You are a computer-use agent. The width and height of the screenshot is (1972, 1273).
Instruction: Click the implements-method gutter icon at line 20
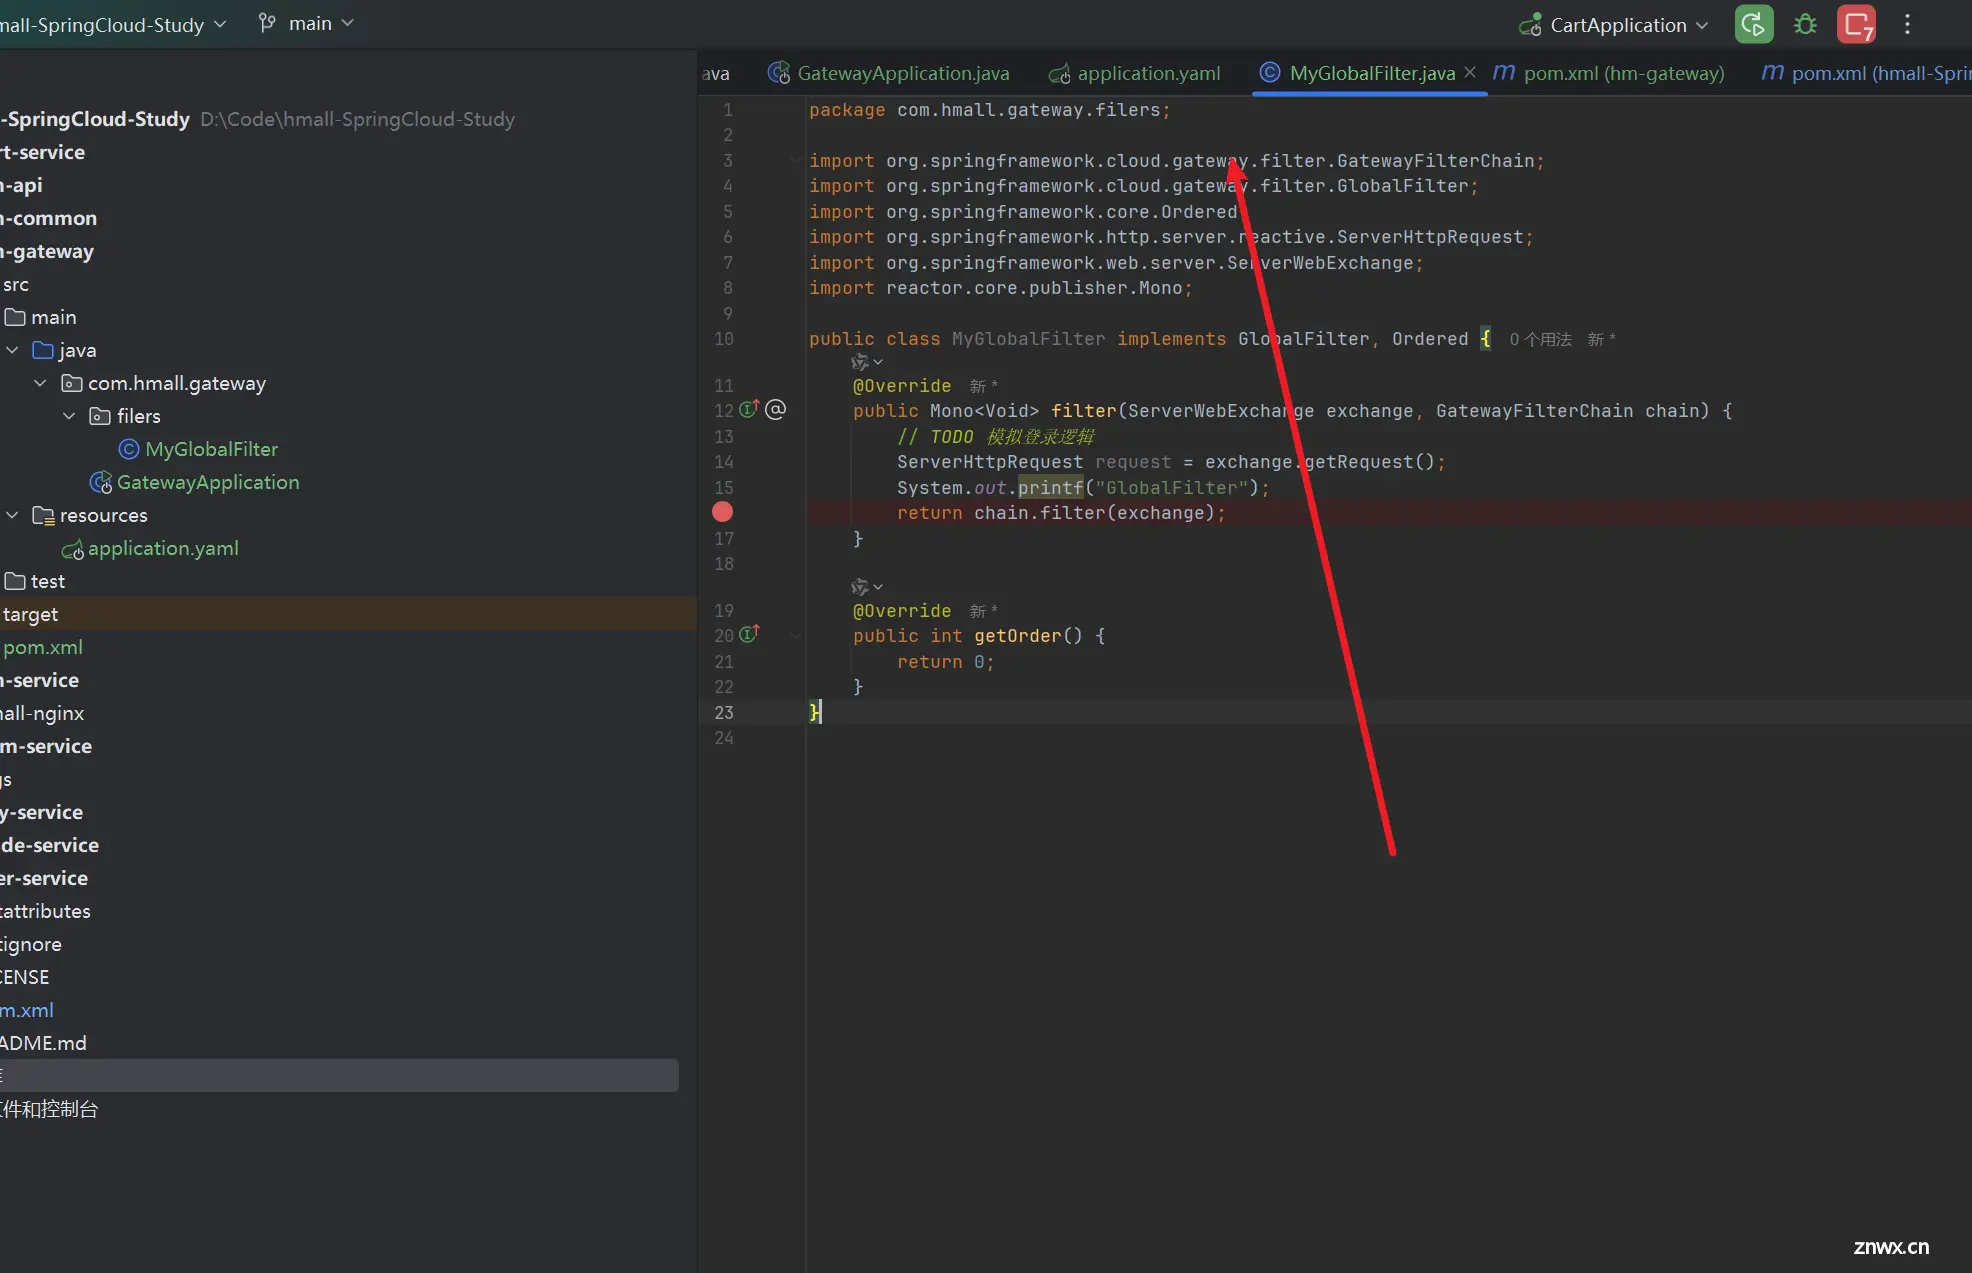pyautogui.click(x=749, y=634)
